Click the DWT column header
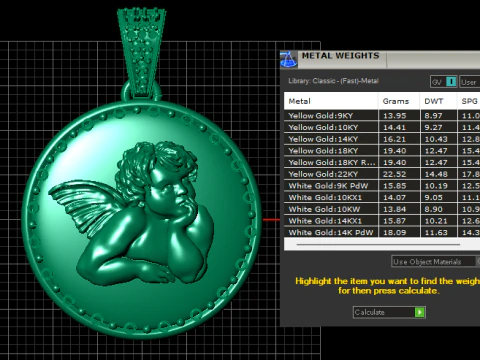This screenshot has width=480, height=360. click(x=438, y=101)
